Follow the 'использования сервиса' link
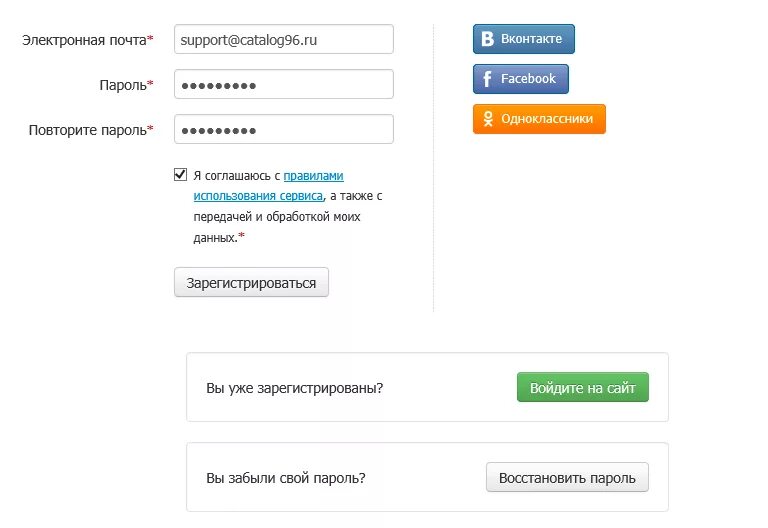The image size is (768, 528). (x=258, y=196)
